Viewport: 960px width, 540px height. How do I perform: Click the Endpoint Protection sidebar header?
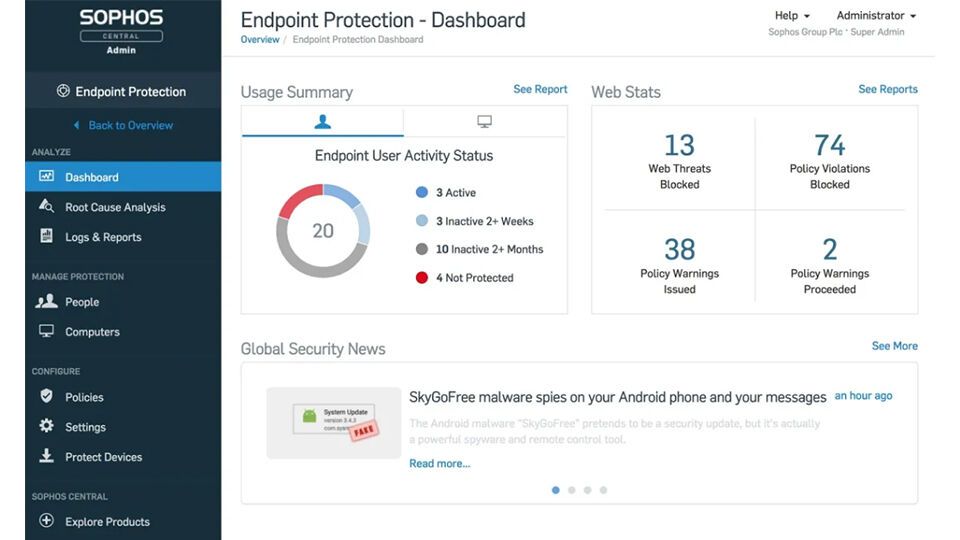pyautogui.click(x=123, y=91)
